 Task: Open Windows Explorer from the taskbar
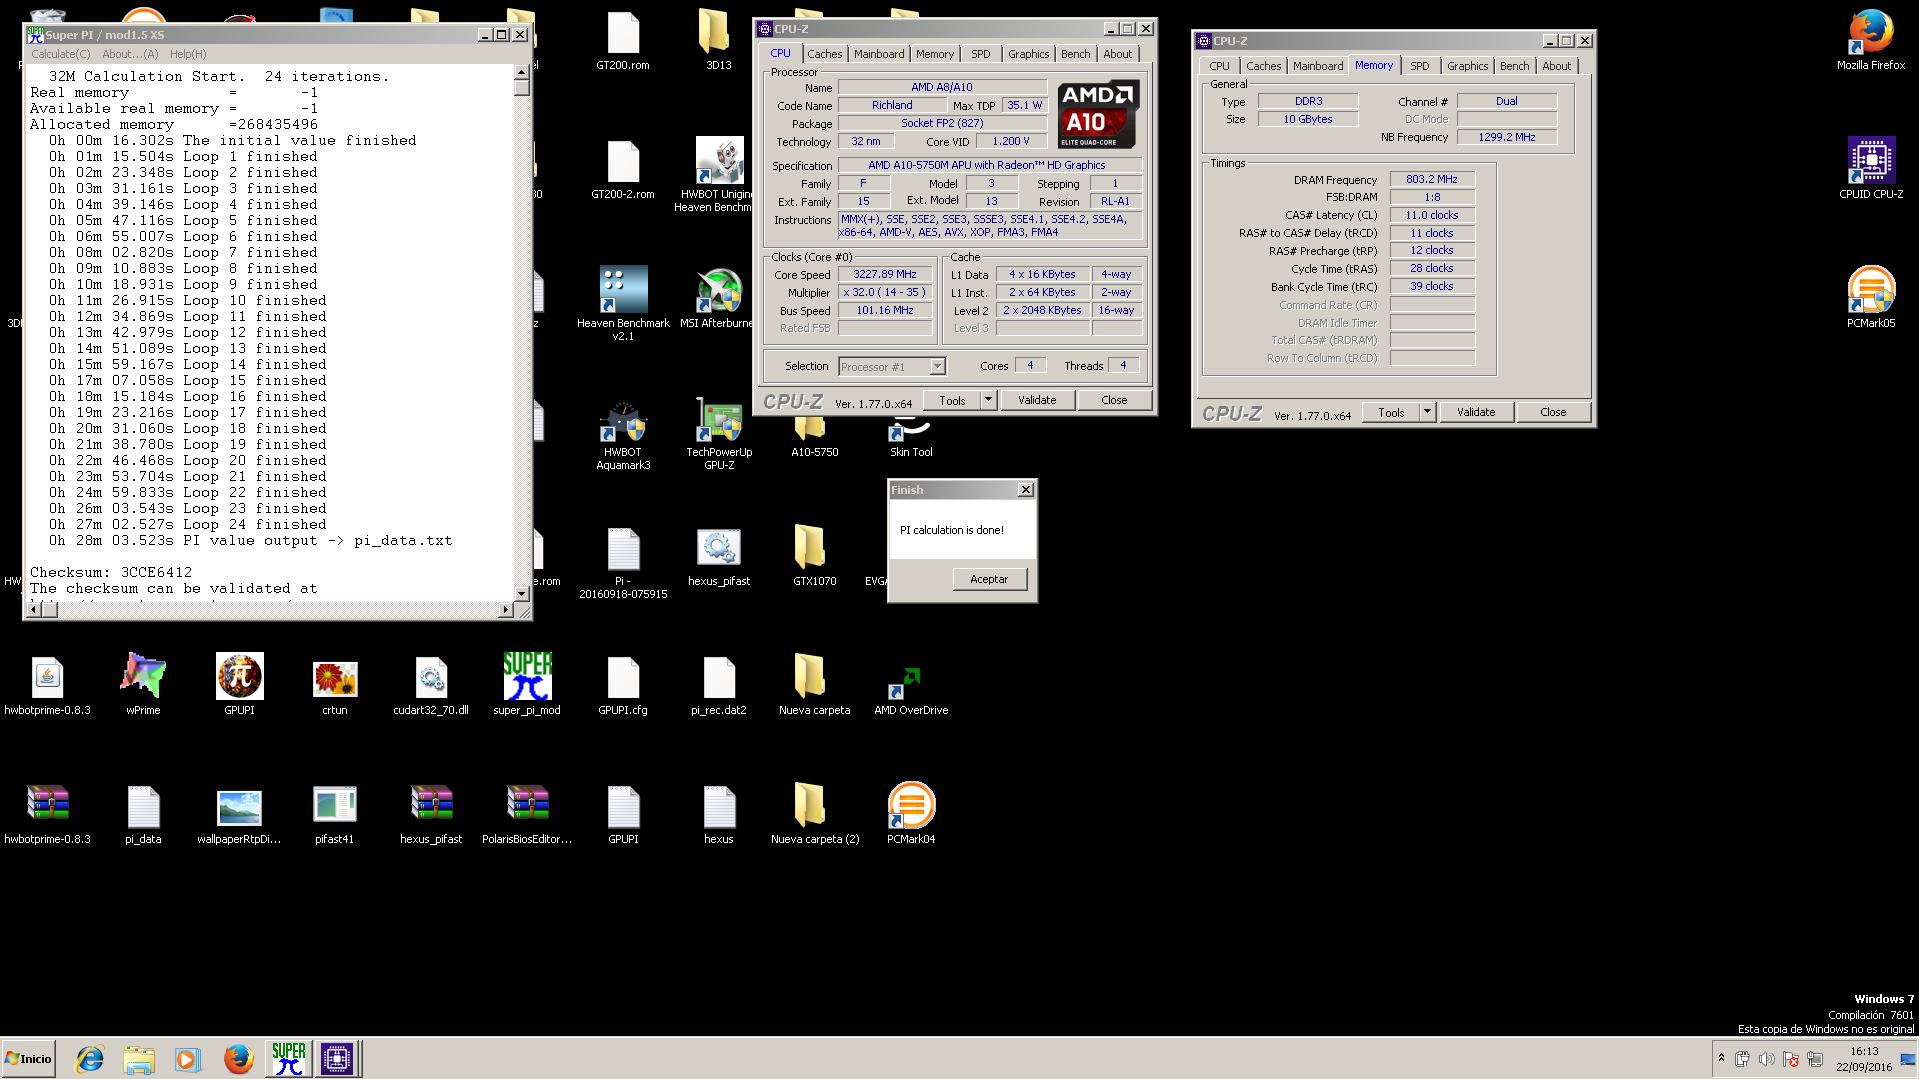pyautogui.click(x=139, y=1059)
